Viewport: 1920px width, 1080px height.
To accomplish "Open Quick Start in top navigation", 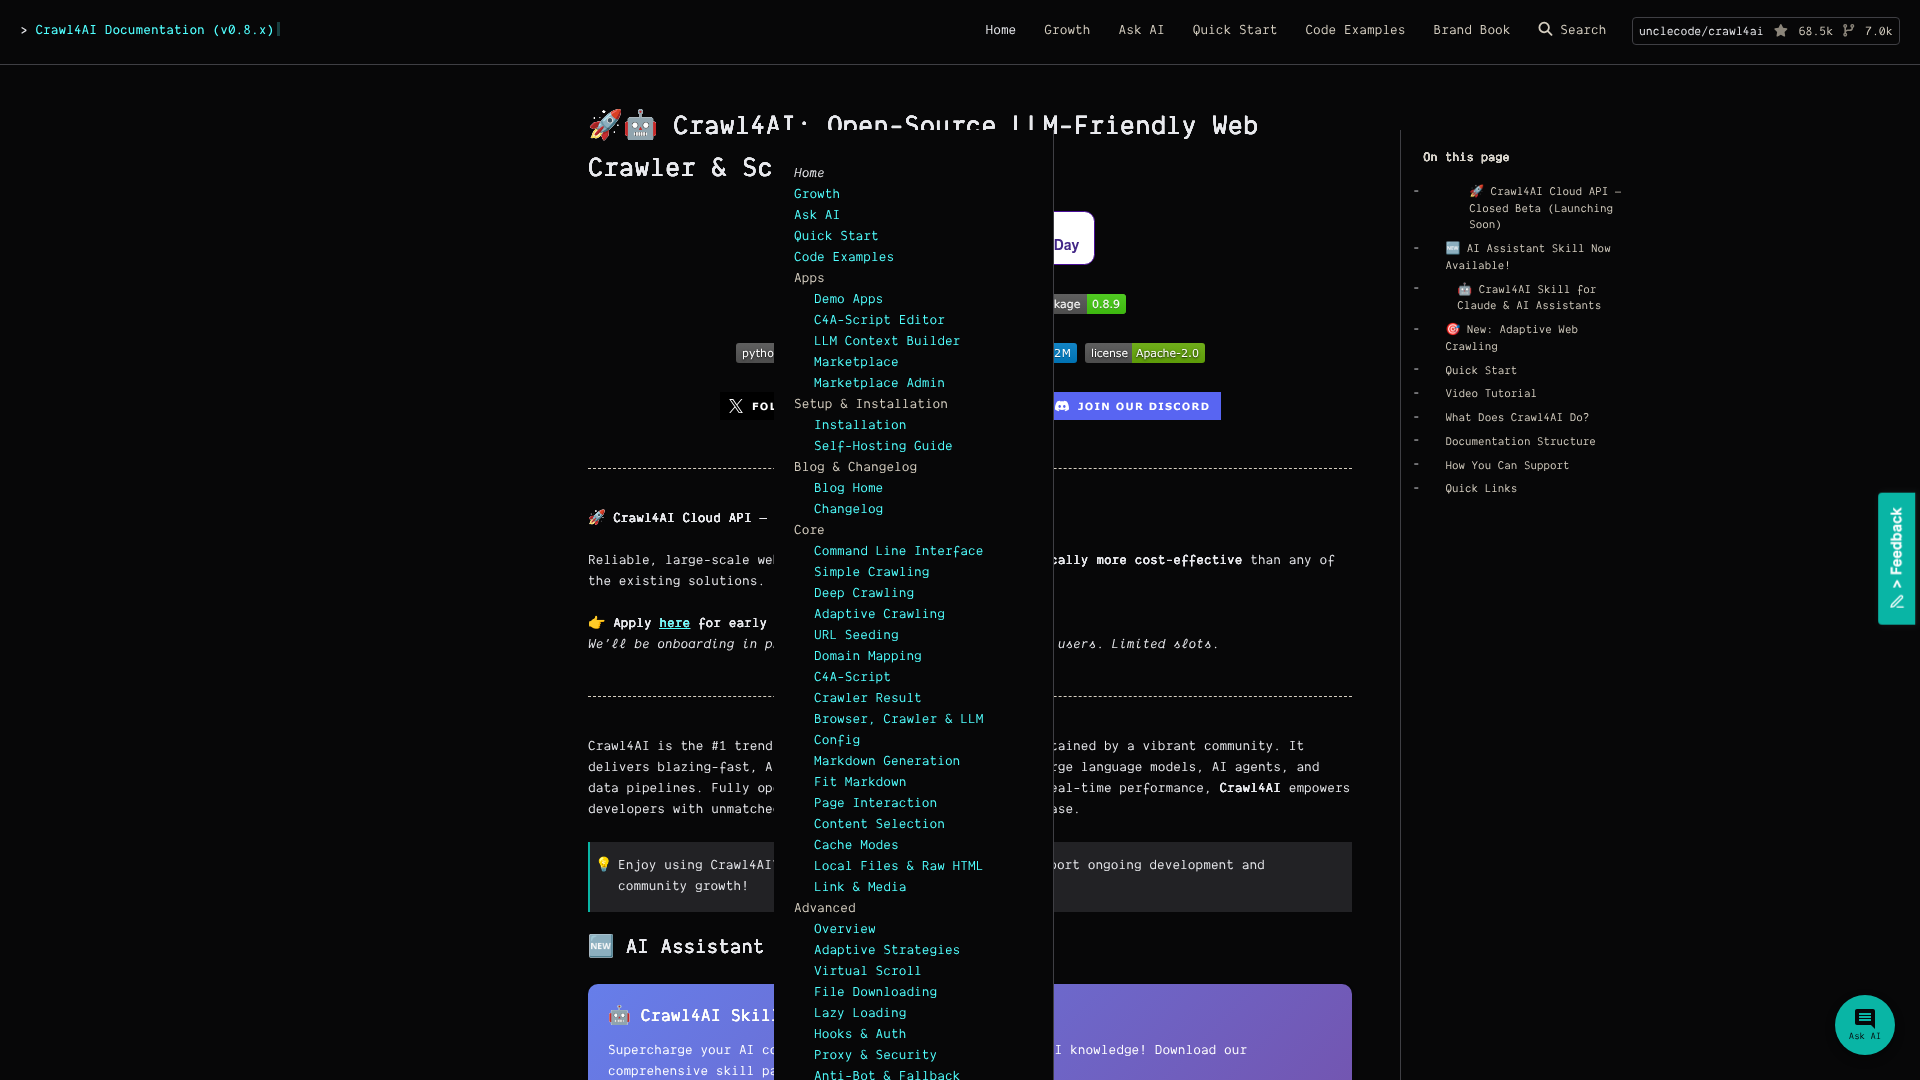I will tap(1234, 30).
